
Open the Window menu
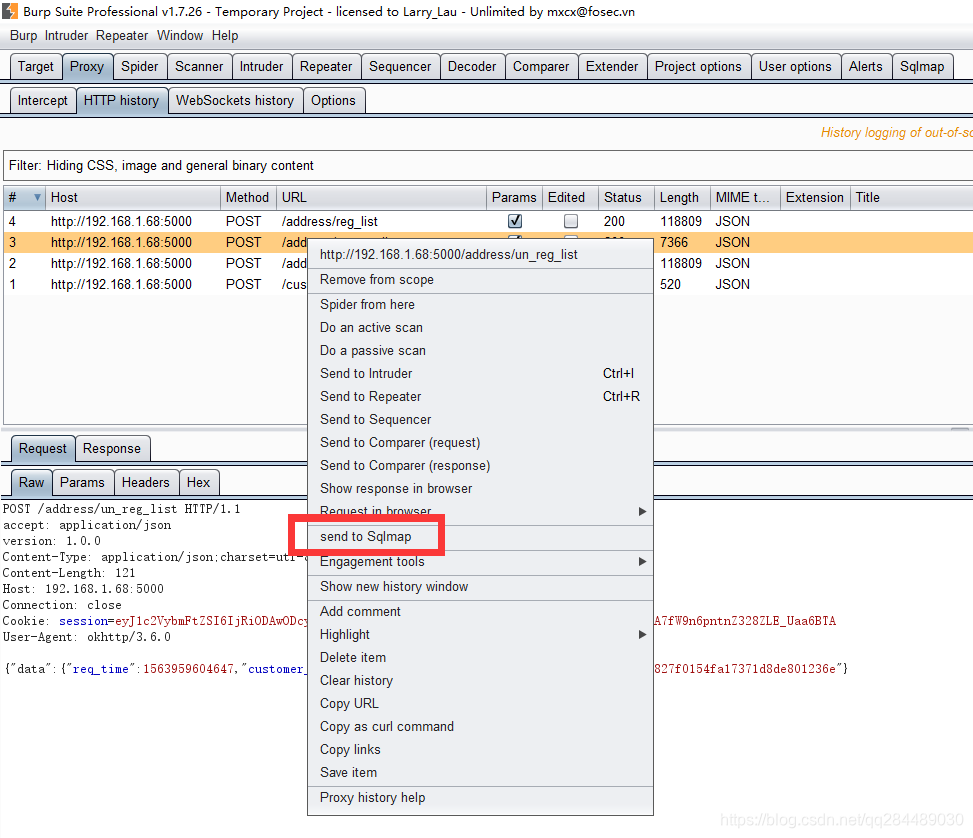click(x=180, y=35)
